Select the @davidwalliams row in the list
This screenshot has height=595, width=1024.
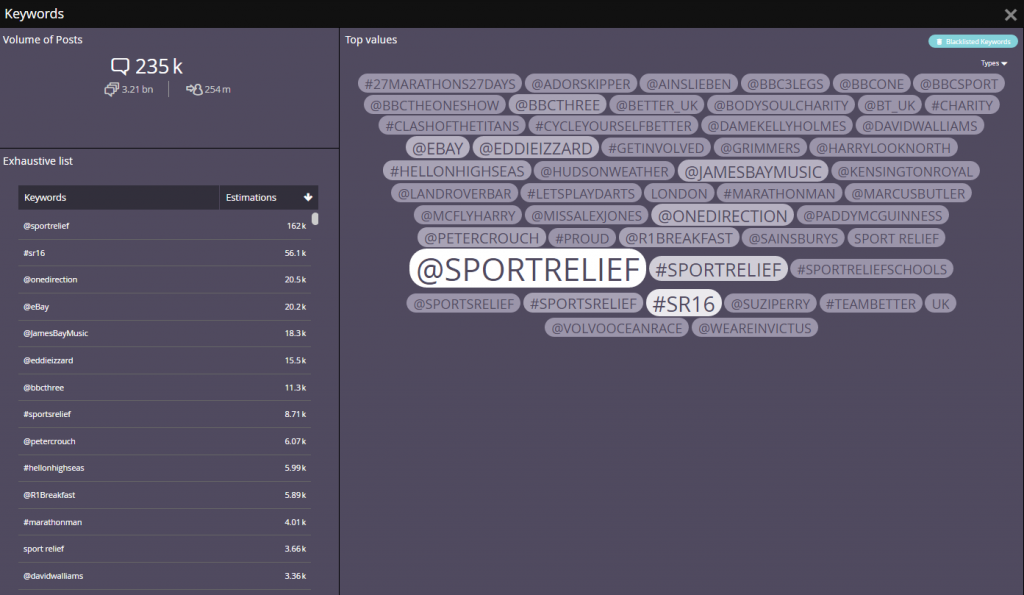point(165,576)
